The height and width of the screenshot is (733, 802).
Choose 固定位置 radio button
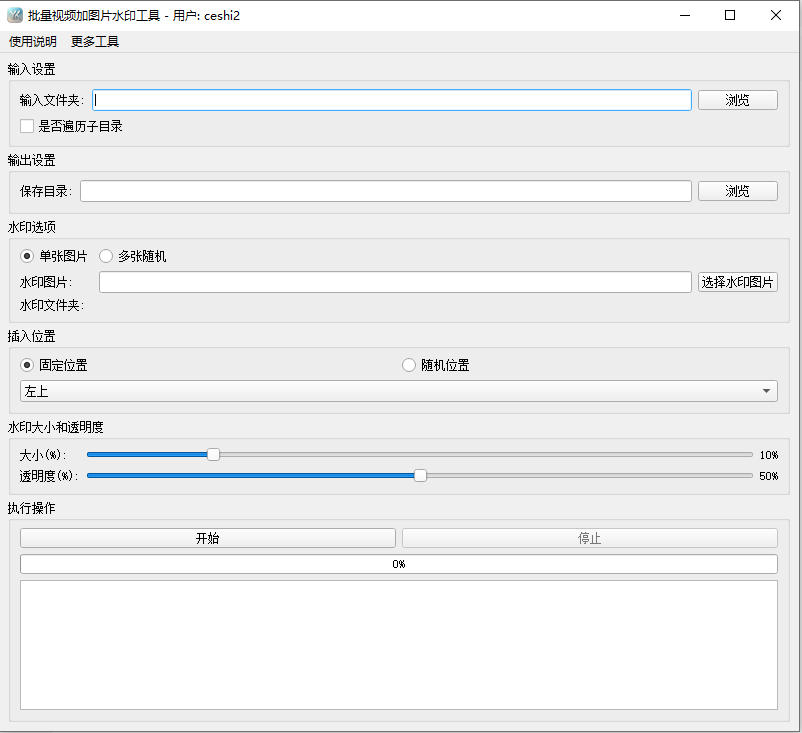27,365
